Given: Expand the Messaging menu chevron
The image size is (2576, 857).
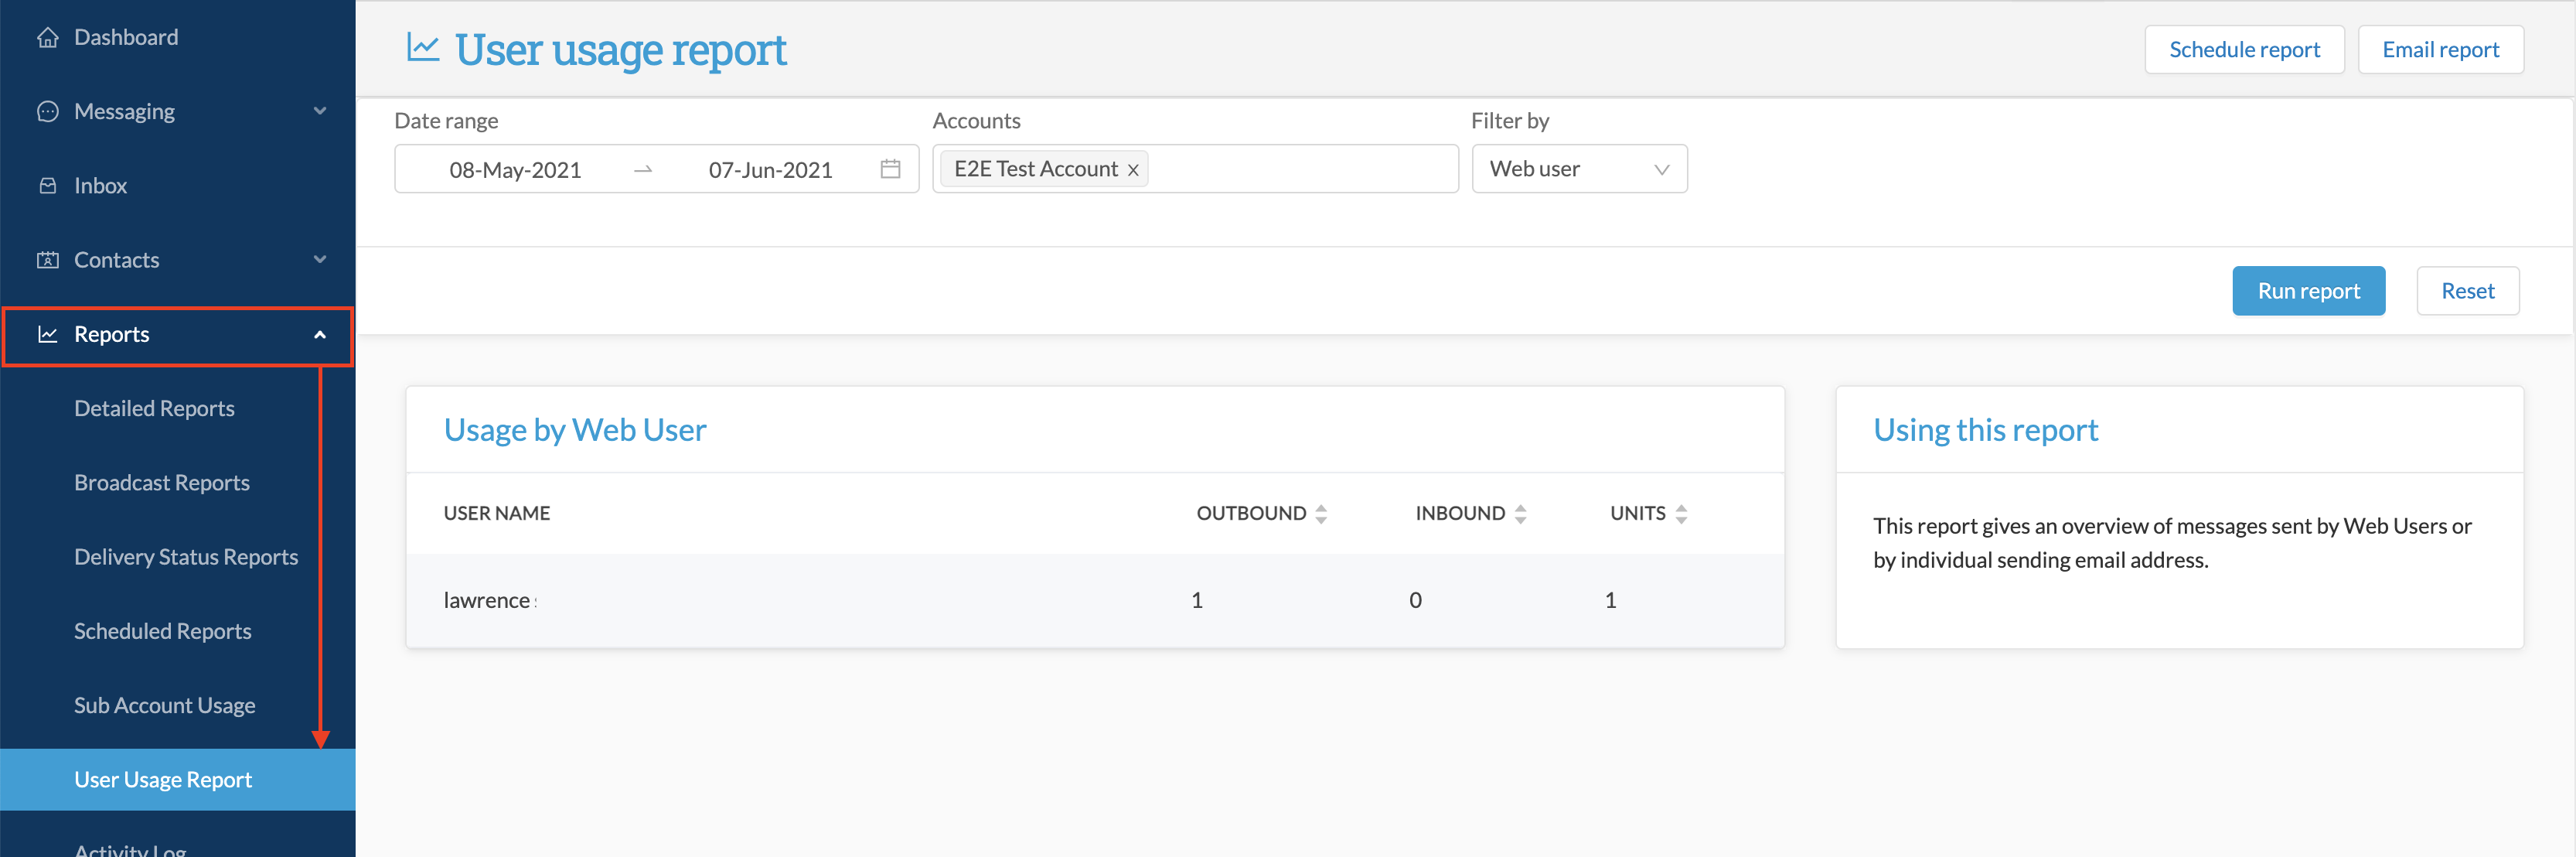Looking at the screenshot, I should click(320, 111).
